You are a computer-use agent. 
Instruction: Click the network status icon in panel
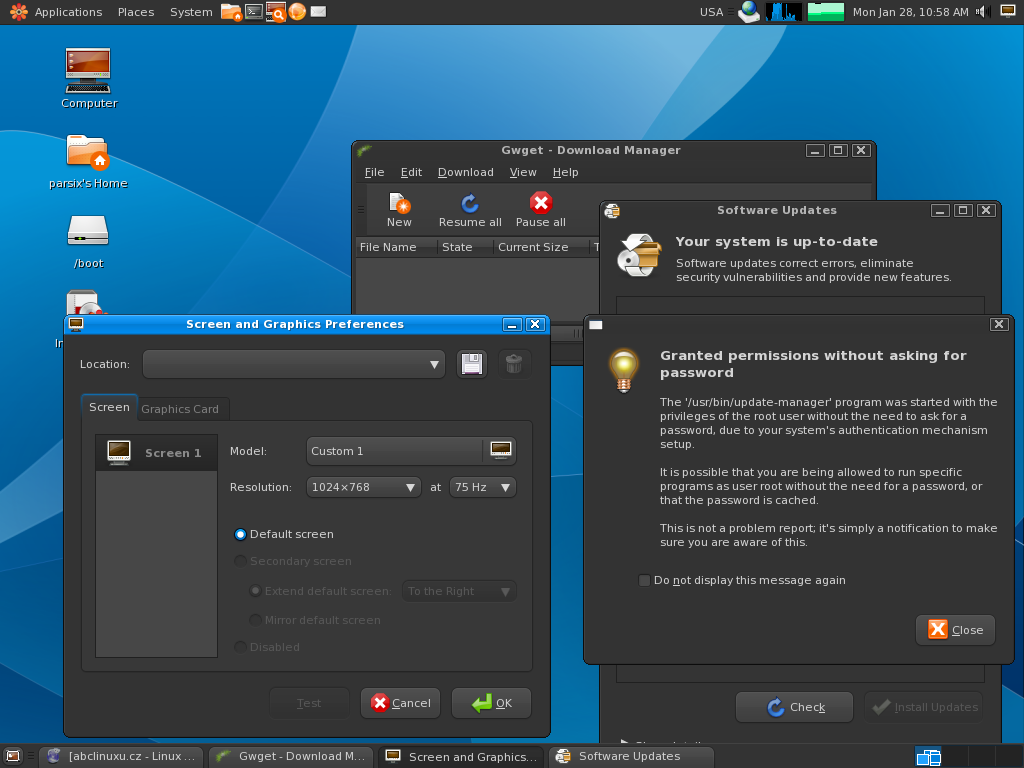pyautogui.click(x=748, y=12)
